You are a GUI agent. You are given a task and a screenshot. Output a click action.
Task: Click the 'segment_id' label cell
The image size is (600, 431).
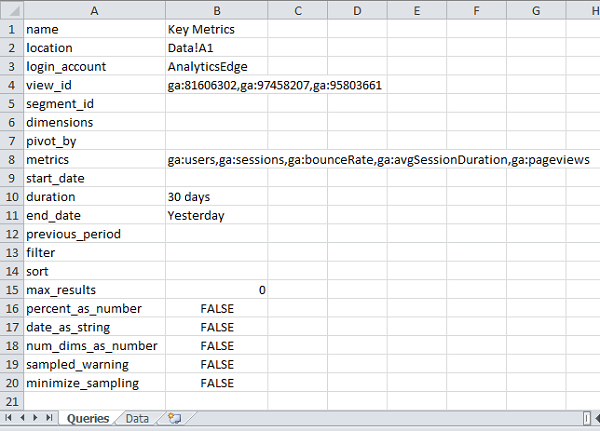pos(95,104)
